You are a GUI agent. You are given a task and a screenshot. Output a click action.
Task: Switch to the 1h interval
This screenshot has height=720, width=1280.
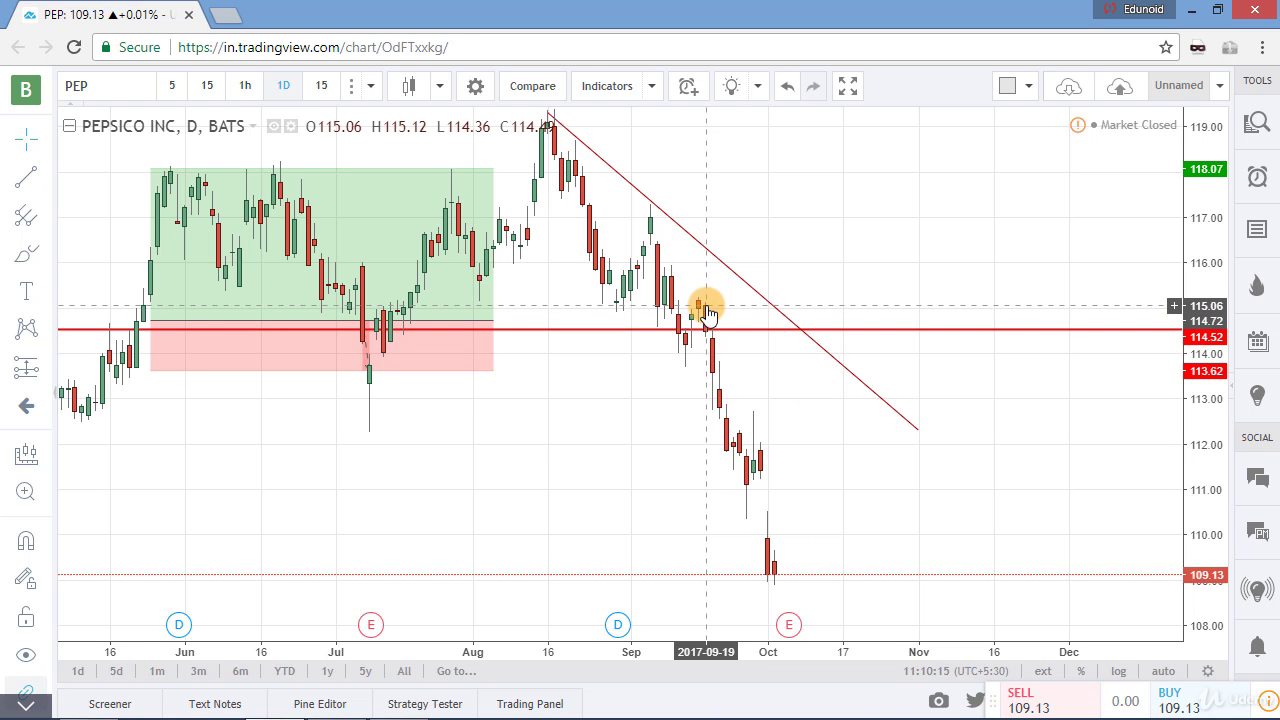[x=245, y=86]
